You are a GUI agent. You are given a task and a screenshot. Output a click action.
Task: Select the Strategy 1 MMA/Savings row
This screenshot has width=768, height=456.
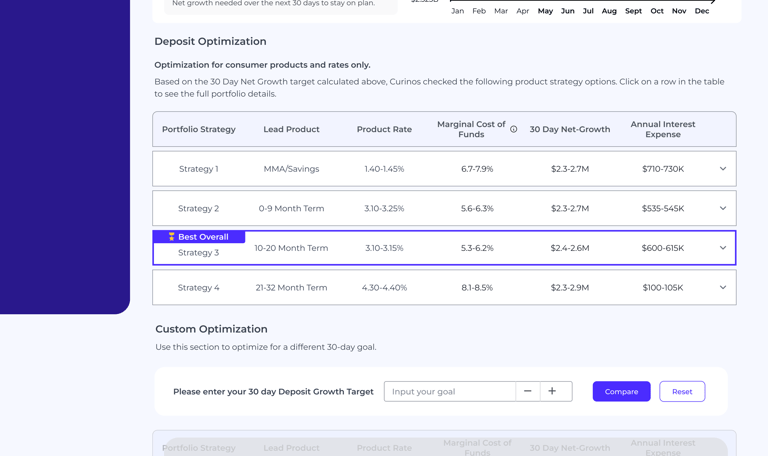click(x=291, y=169)
